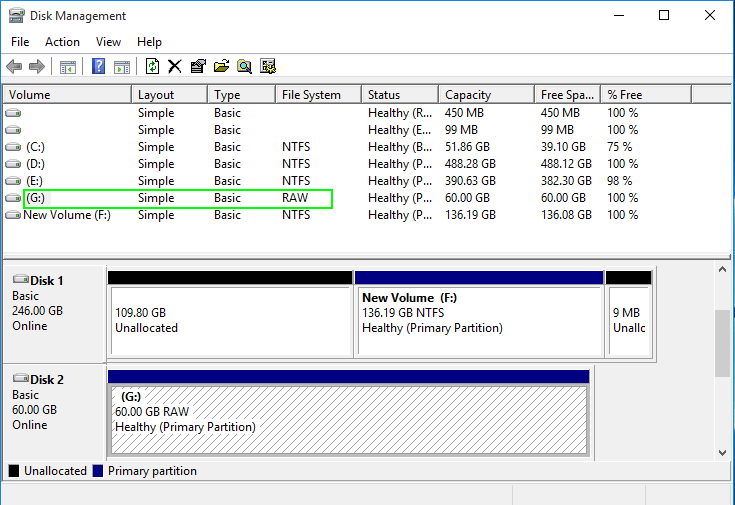Viewport: 735px width, 505px height.
Task: Sort by the File System column header
Action: click(318, 95)
